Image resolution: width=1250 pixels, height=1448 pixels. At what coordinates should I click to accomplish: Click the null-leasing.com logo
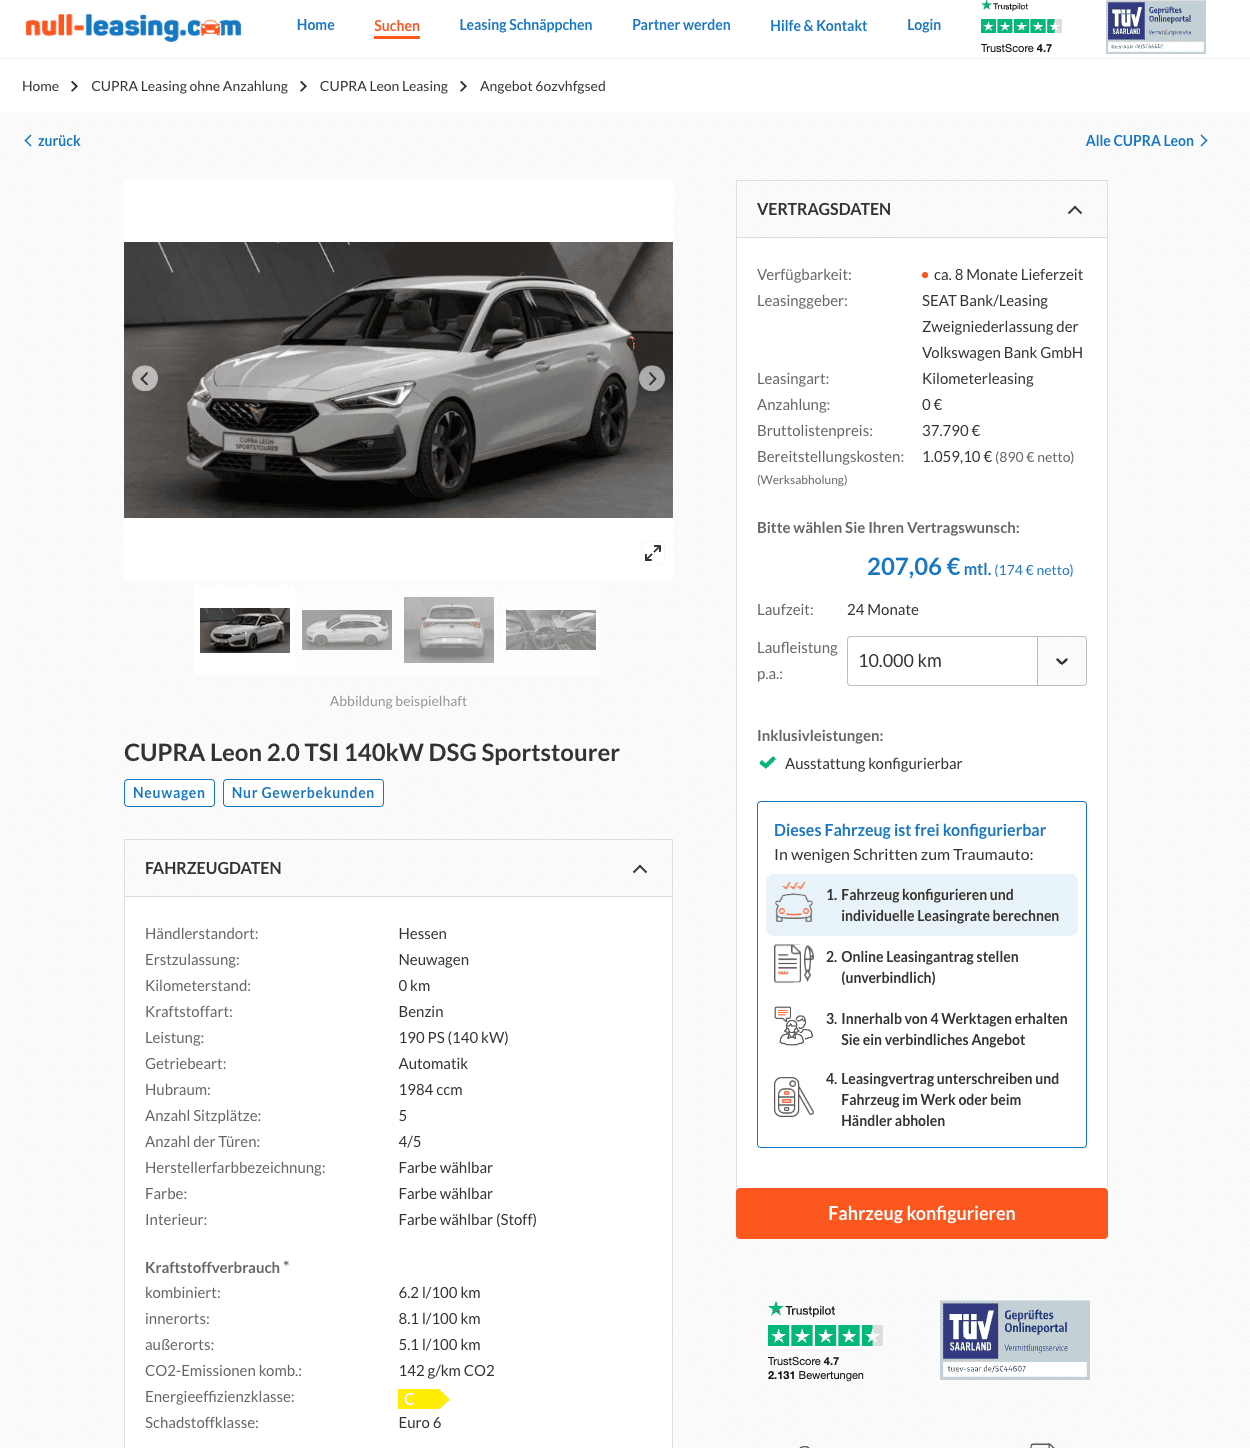[x=133, y=26]
